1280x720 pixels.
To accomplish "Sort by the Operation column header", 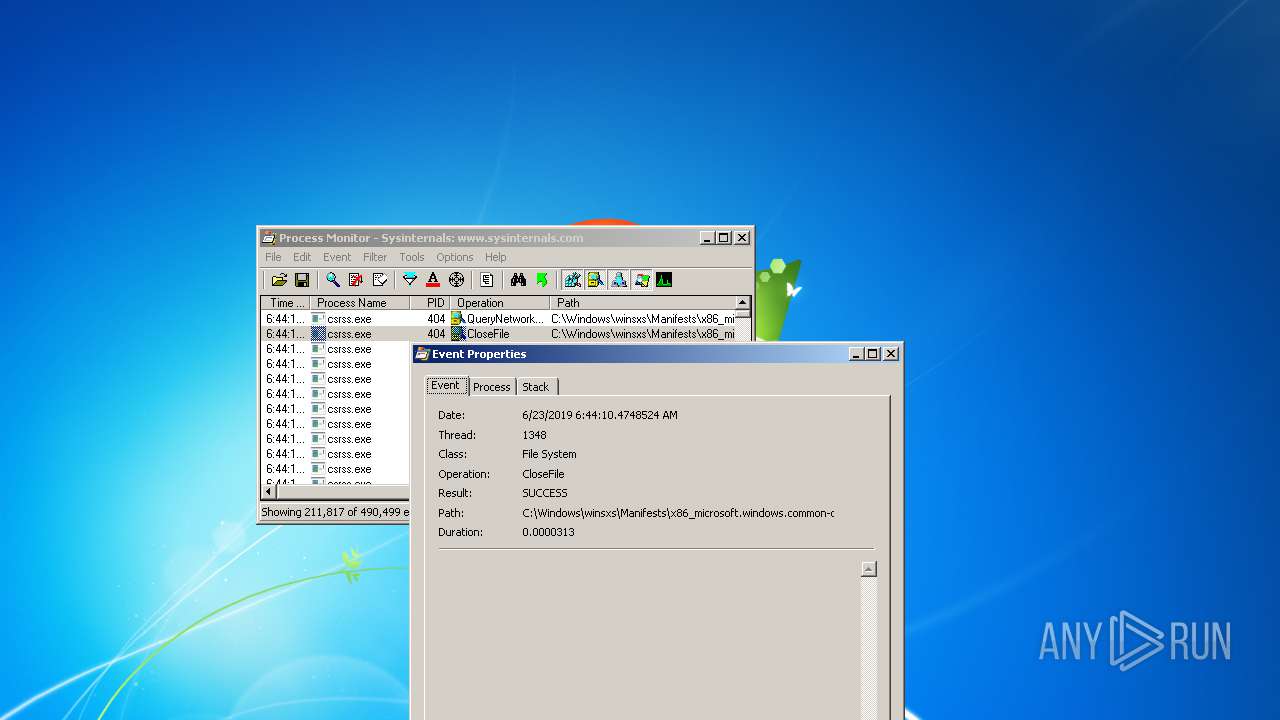I will [x=500, y=302].
